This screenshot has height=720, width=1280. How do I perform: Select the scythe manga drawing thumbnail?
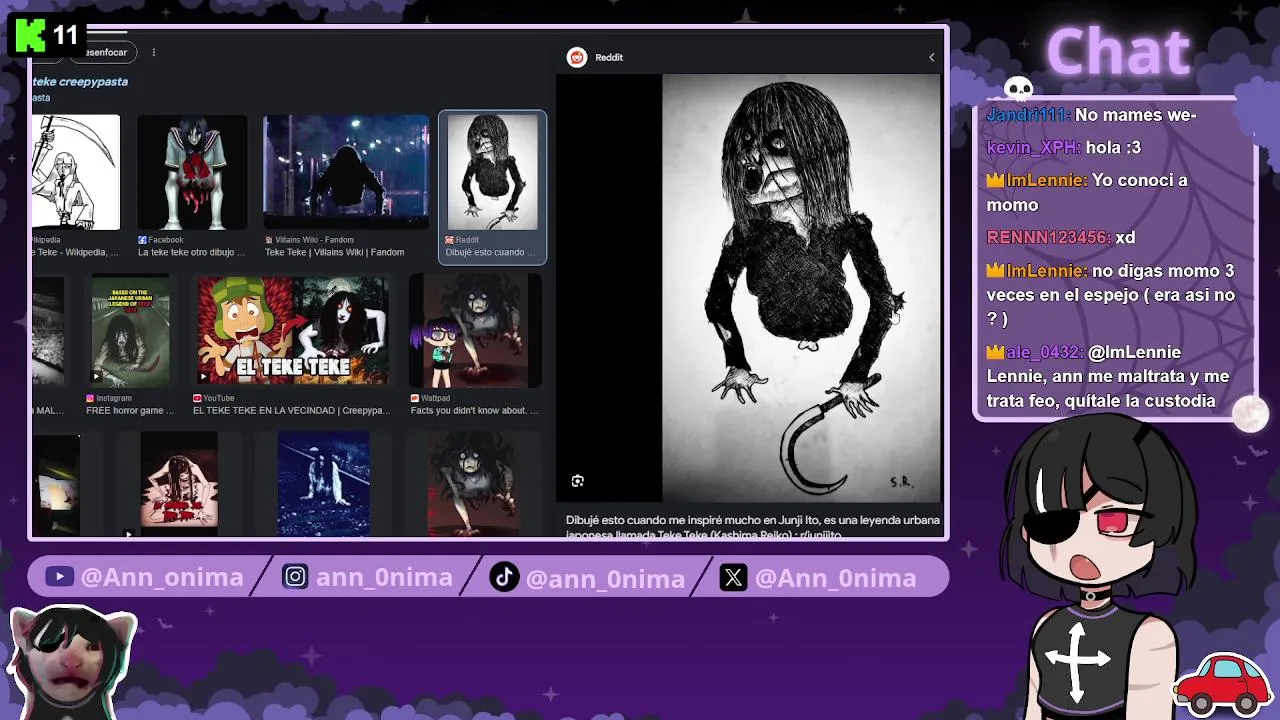[x=75, y=172]
